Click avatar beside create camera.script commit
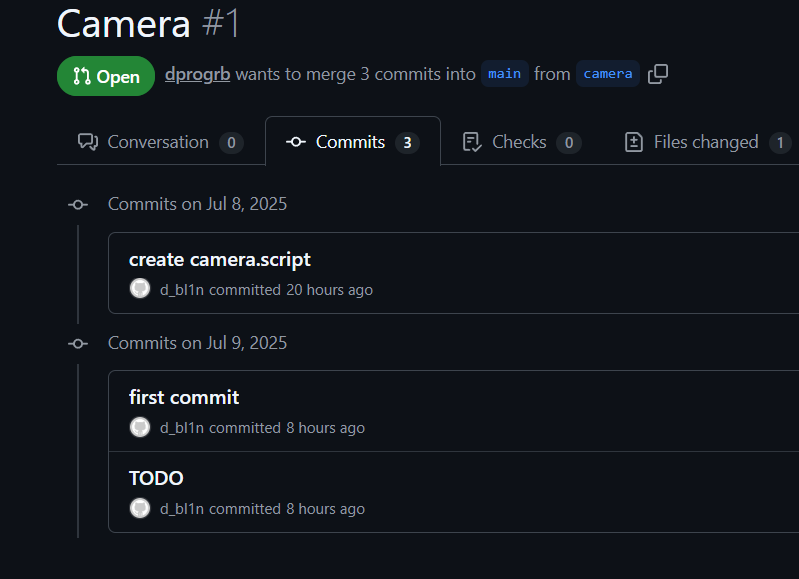799x579 pixels. point(140,289)
